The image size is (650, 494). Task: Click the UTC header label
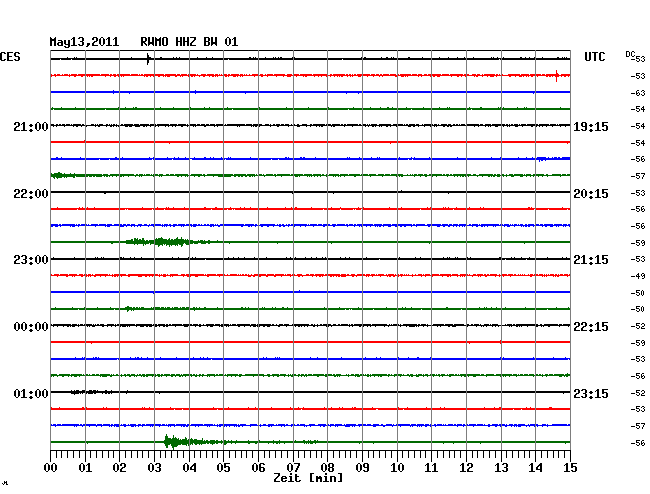(594, 57)
